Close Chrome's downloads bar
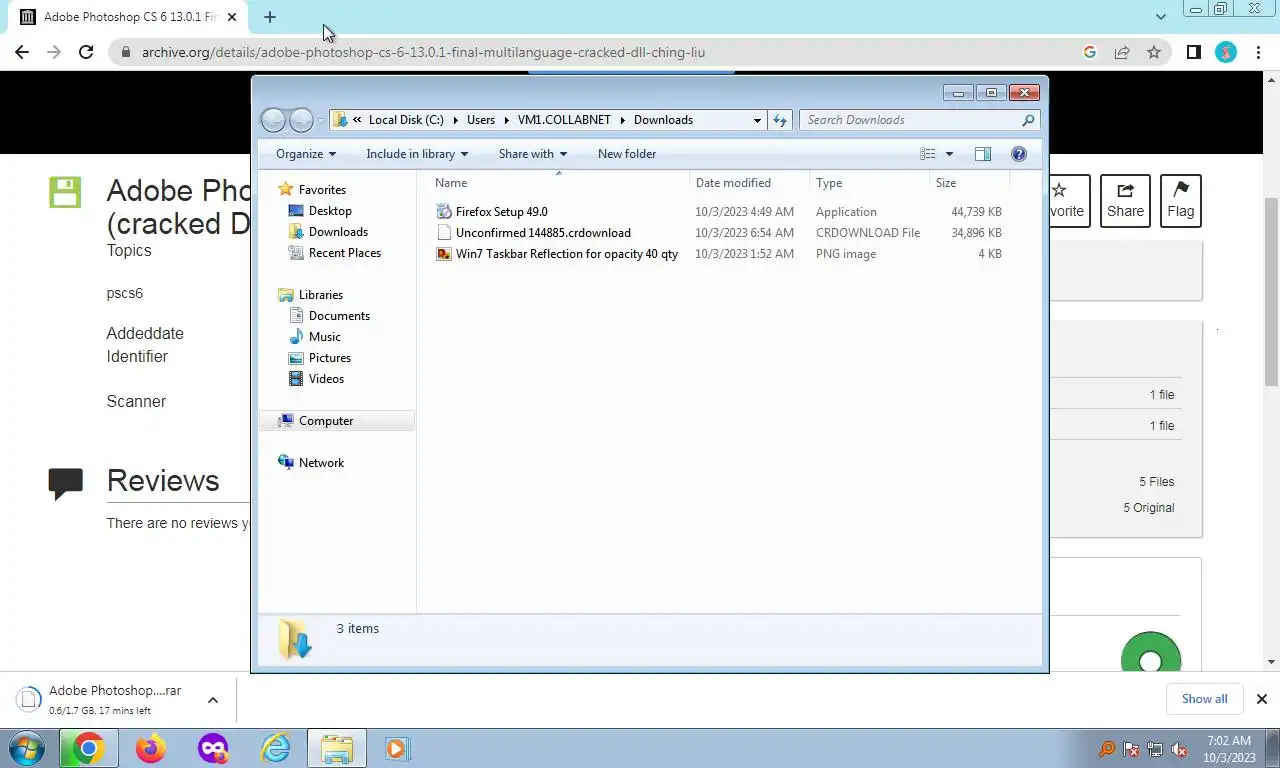Screen dimensions: 1280x768 click(1262, 699)
